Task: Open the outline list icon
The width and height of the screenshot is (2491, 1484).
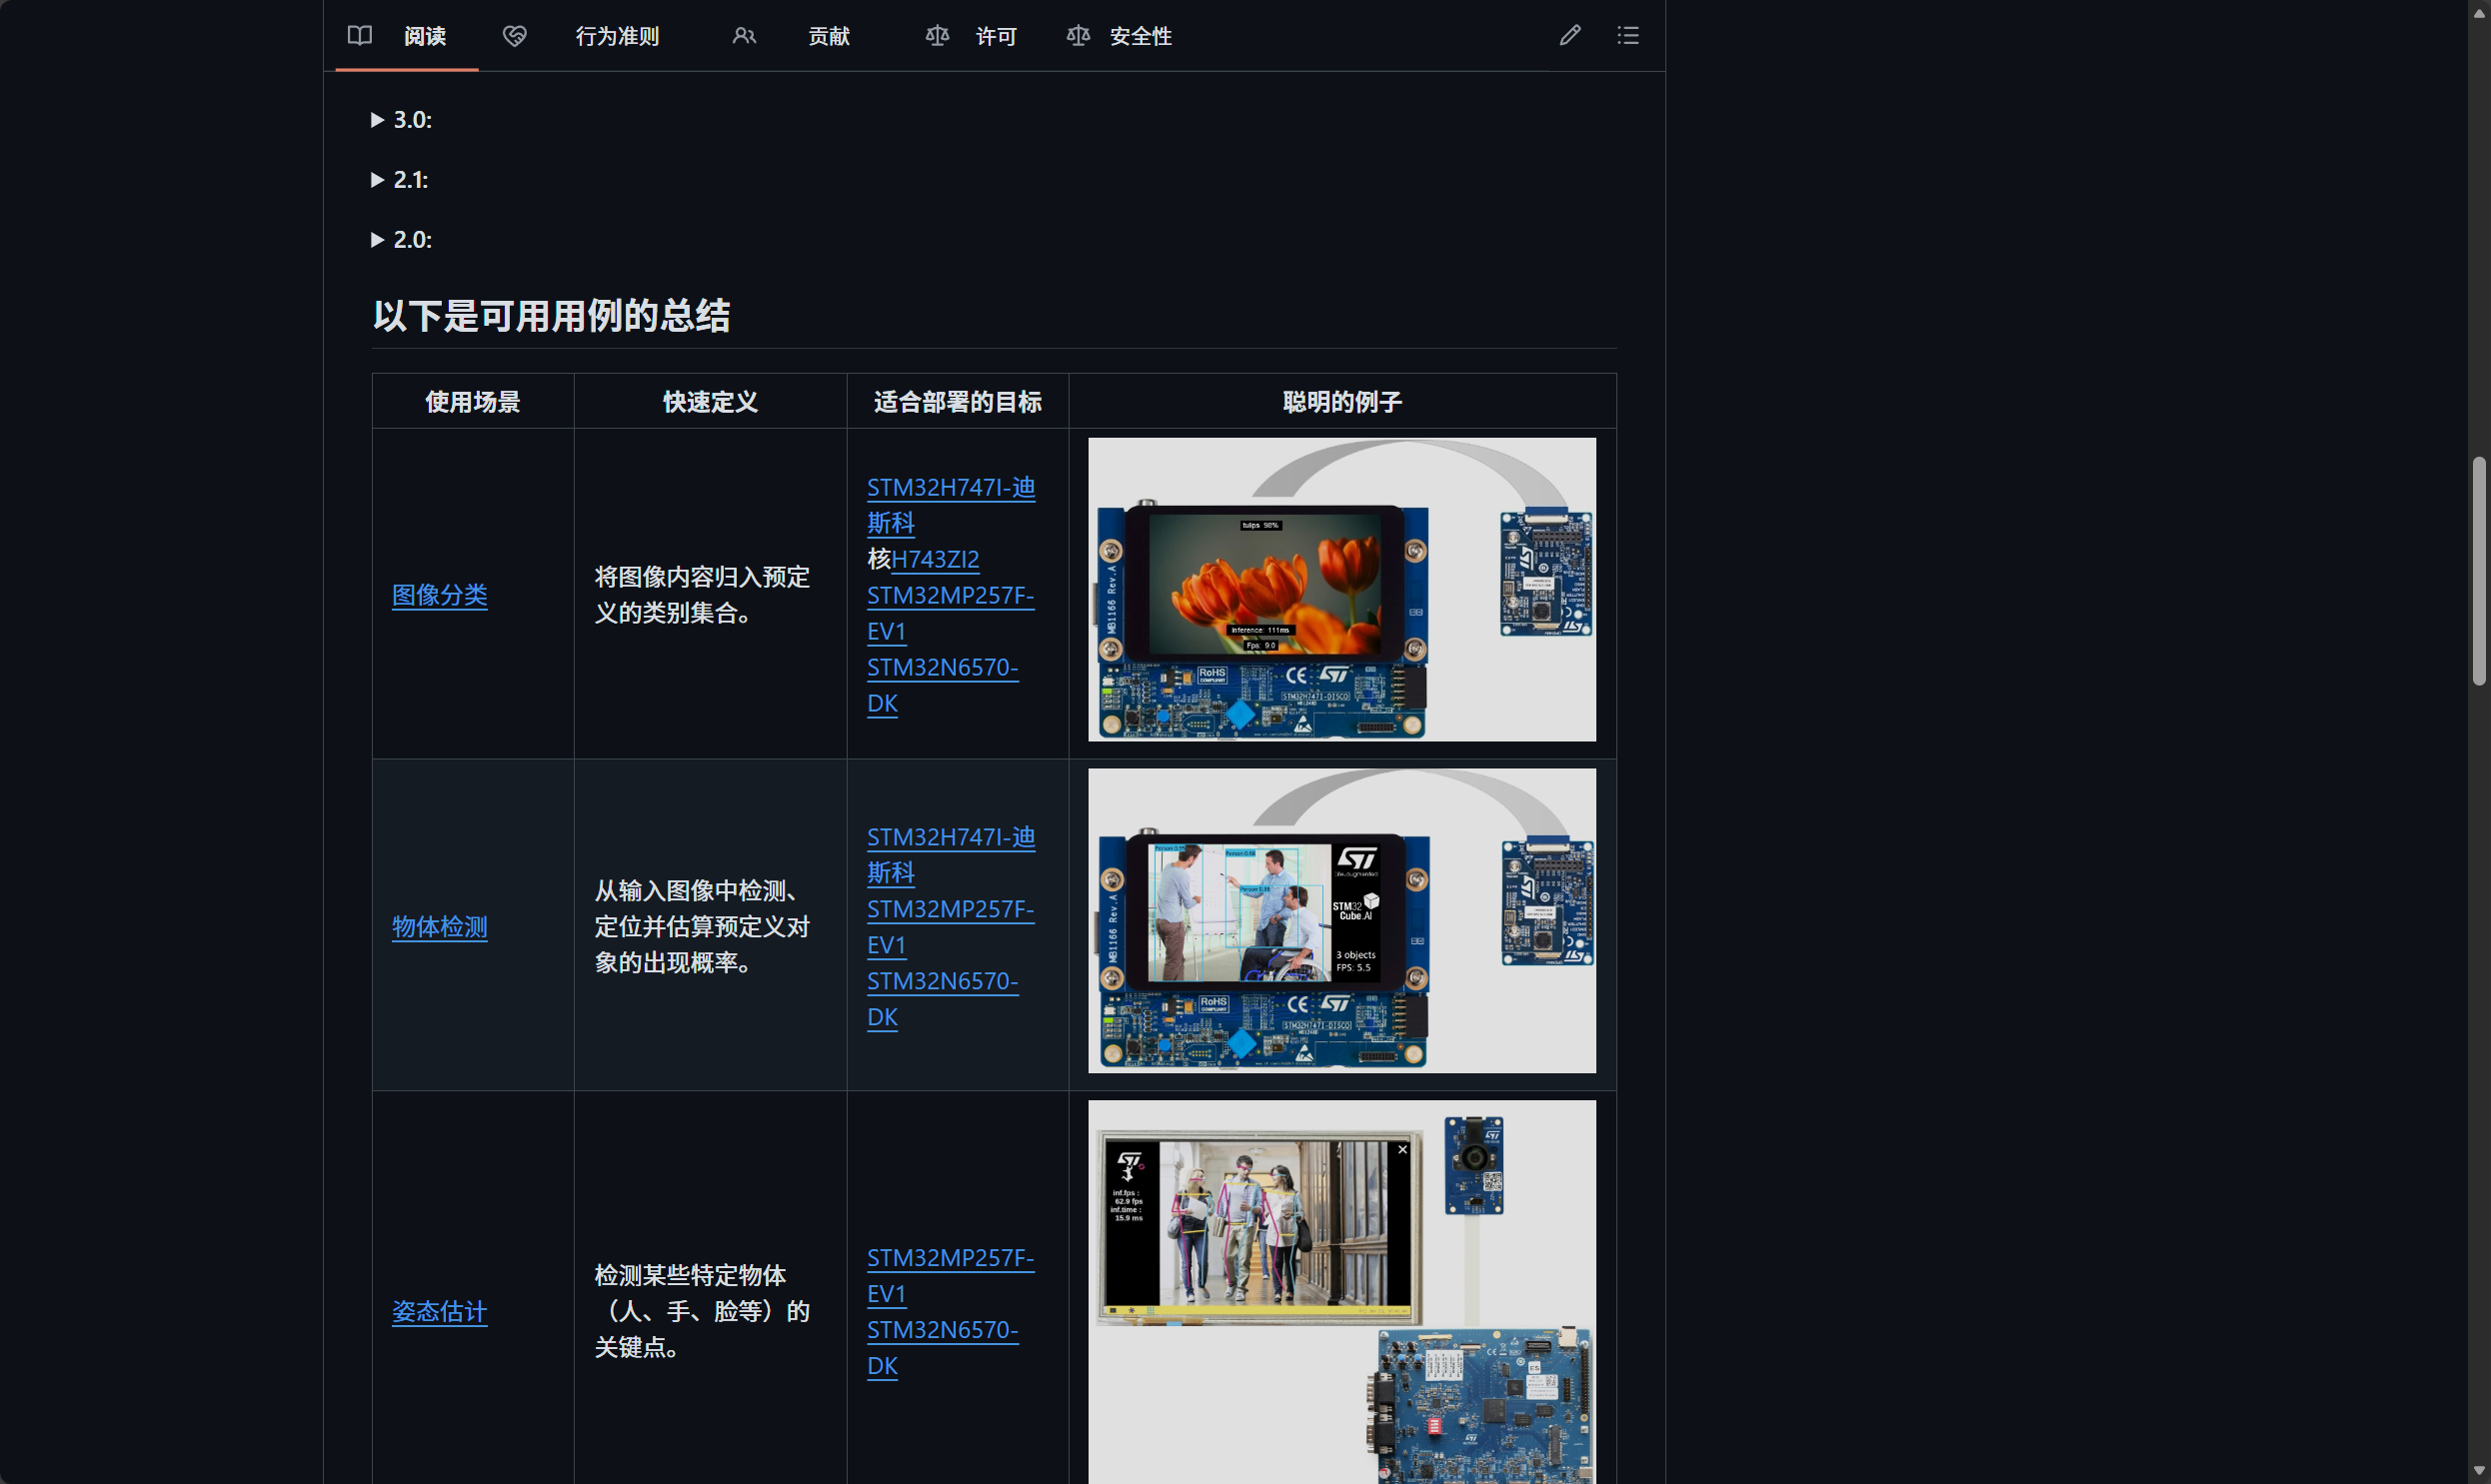Action: coord(1628,36)
